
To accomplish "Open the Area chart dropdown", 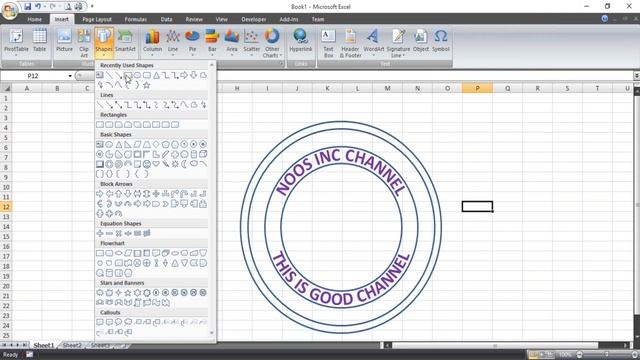I will pos(231,43).
